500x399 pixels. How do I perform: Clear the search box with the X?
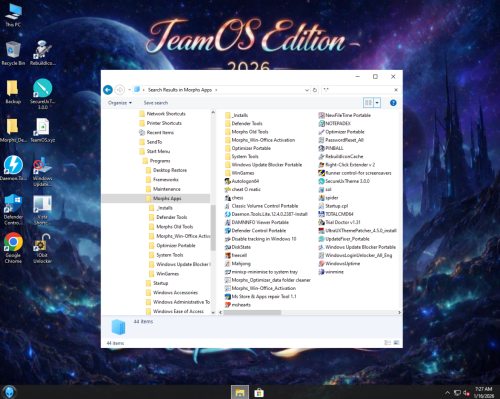[x=396, y=90]
